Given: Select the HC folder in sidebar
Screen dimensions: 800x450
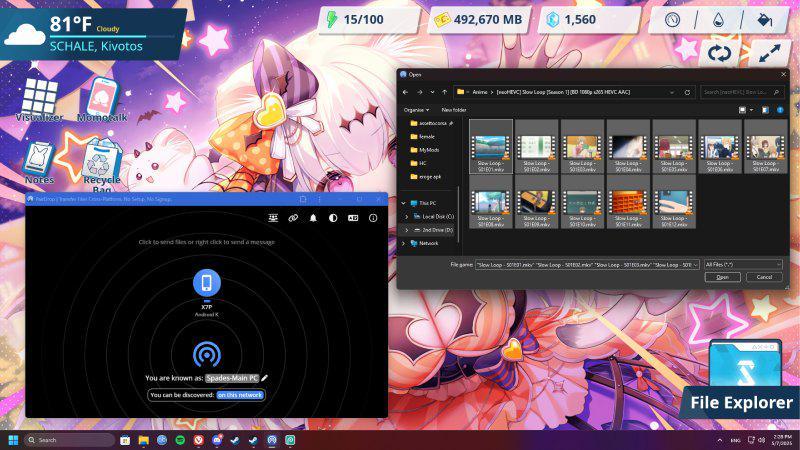Looking at the screenshot, I should pos(418,163).
